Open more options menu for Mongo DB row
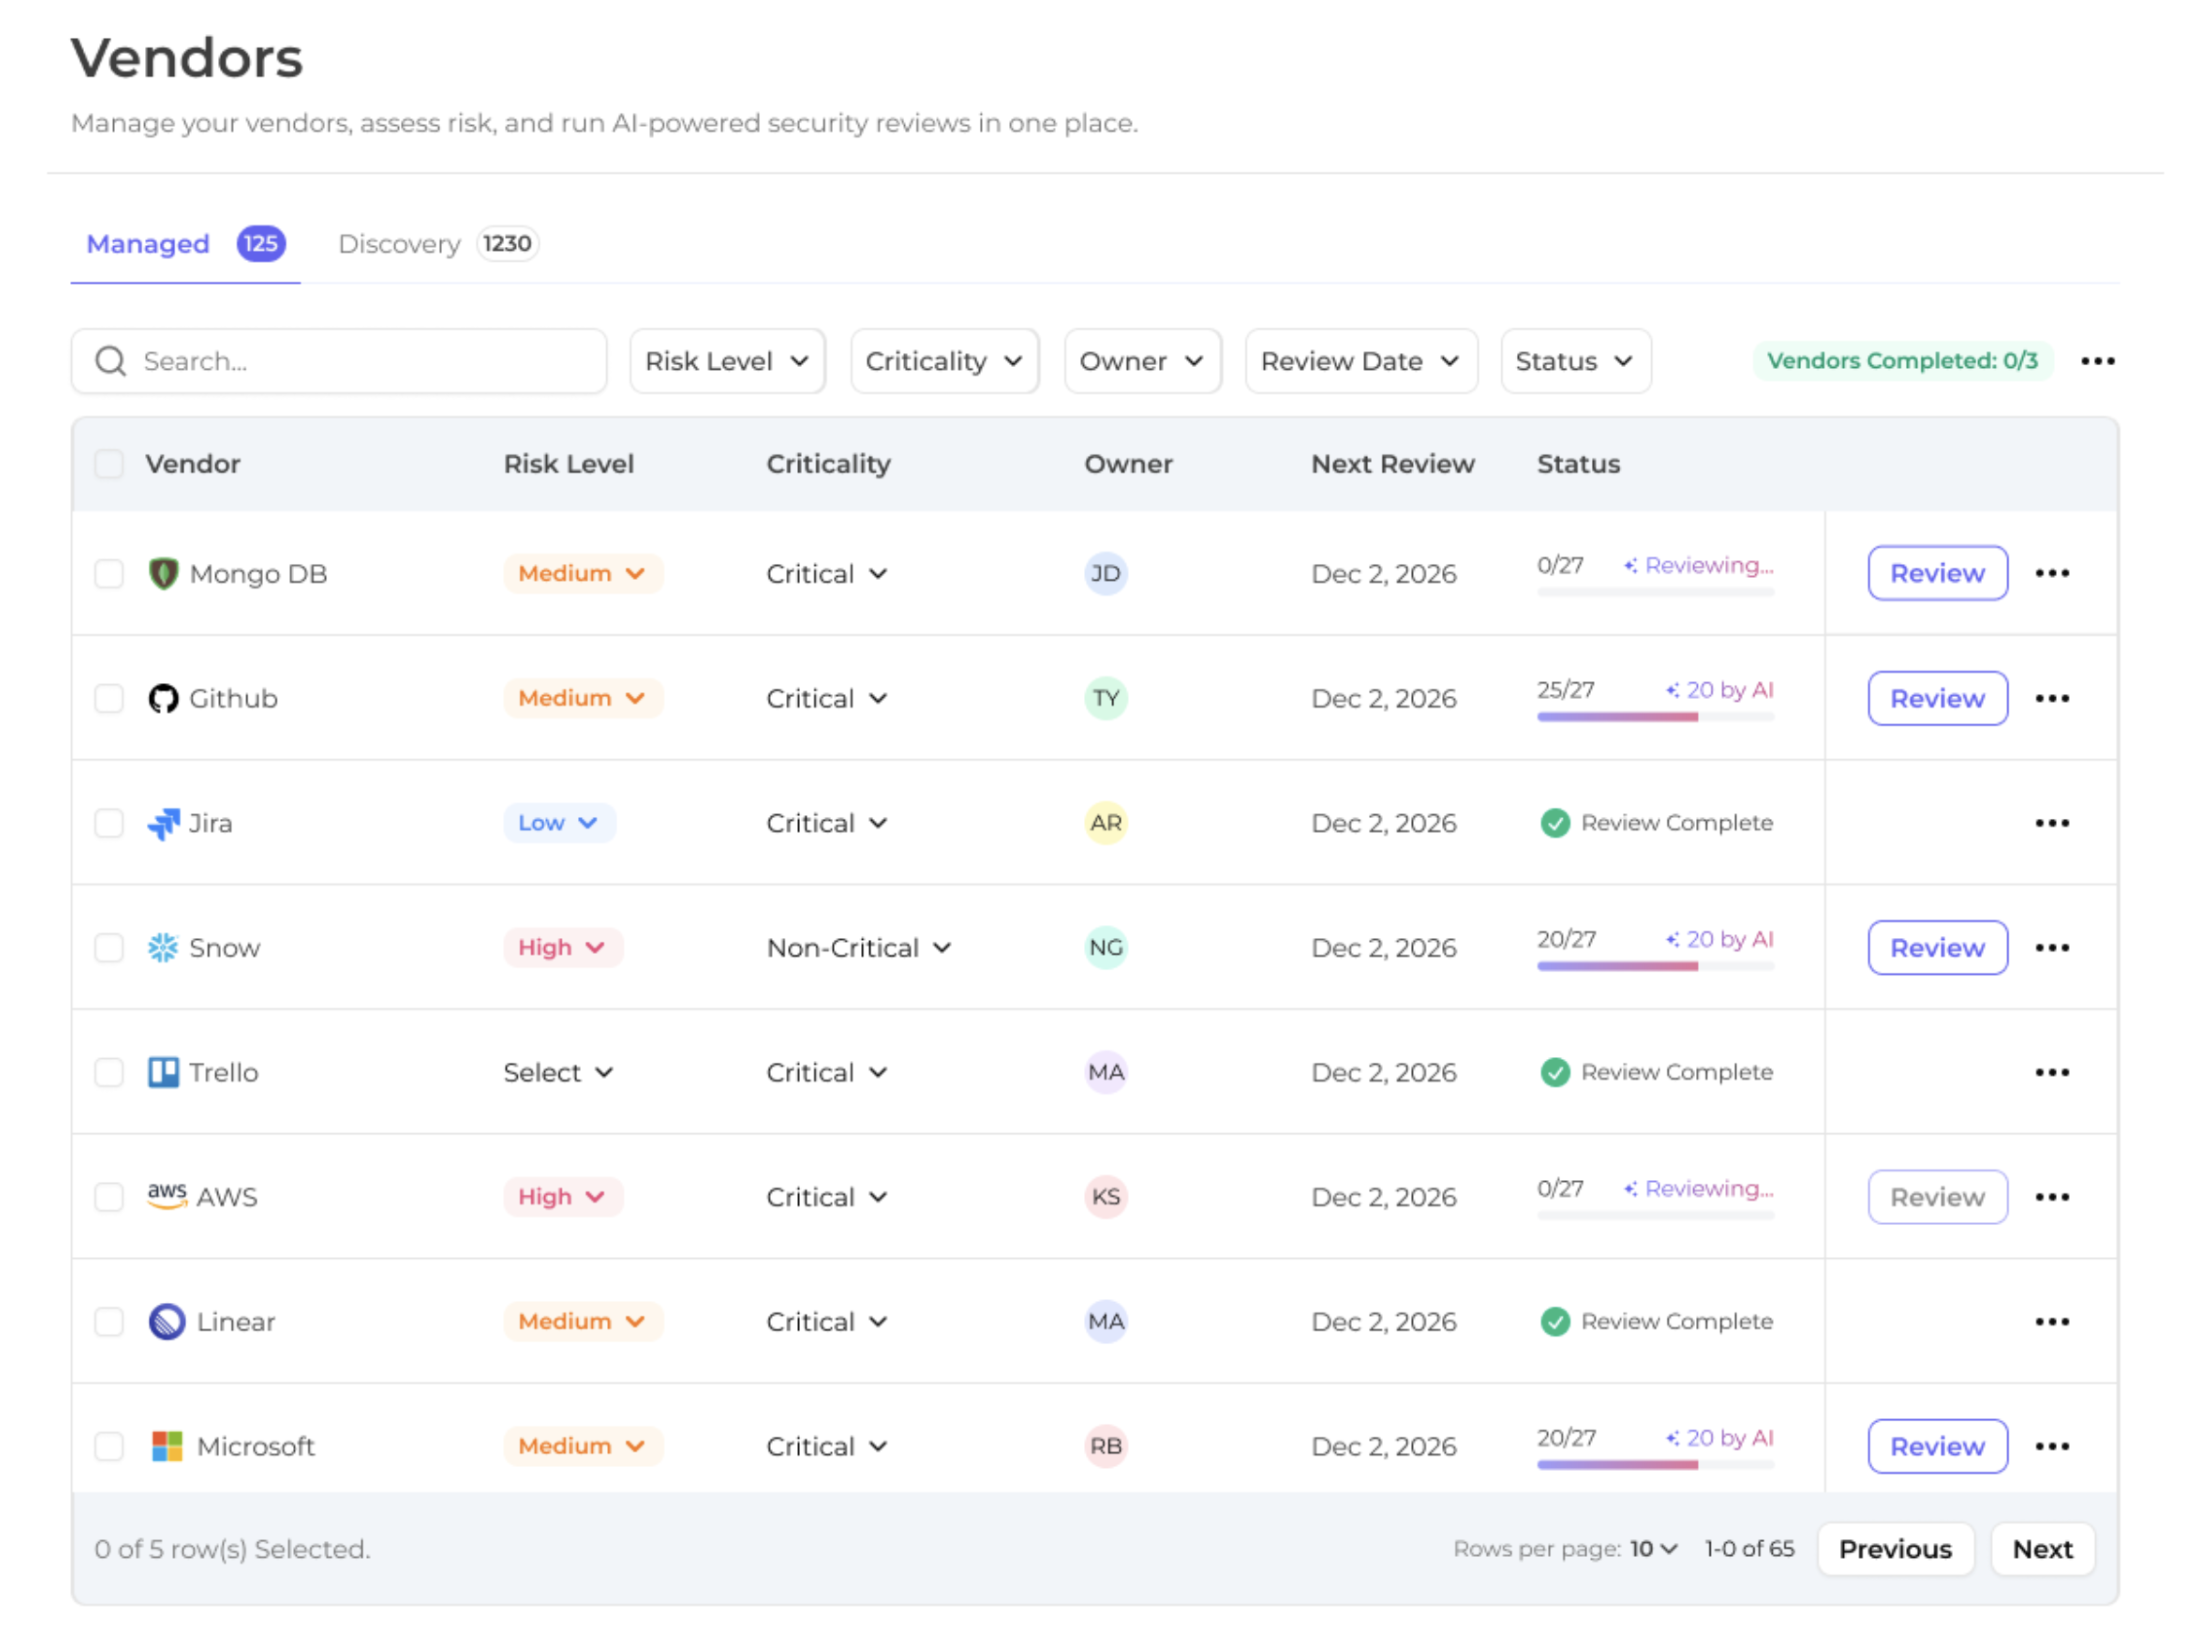 pos(2052,573)
